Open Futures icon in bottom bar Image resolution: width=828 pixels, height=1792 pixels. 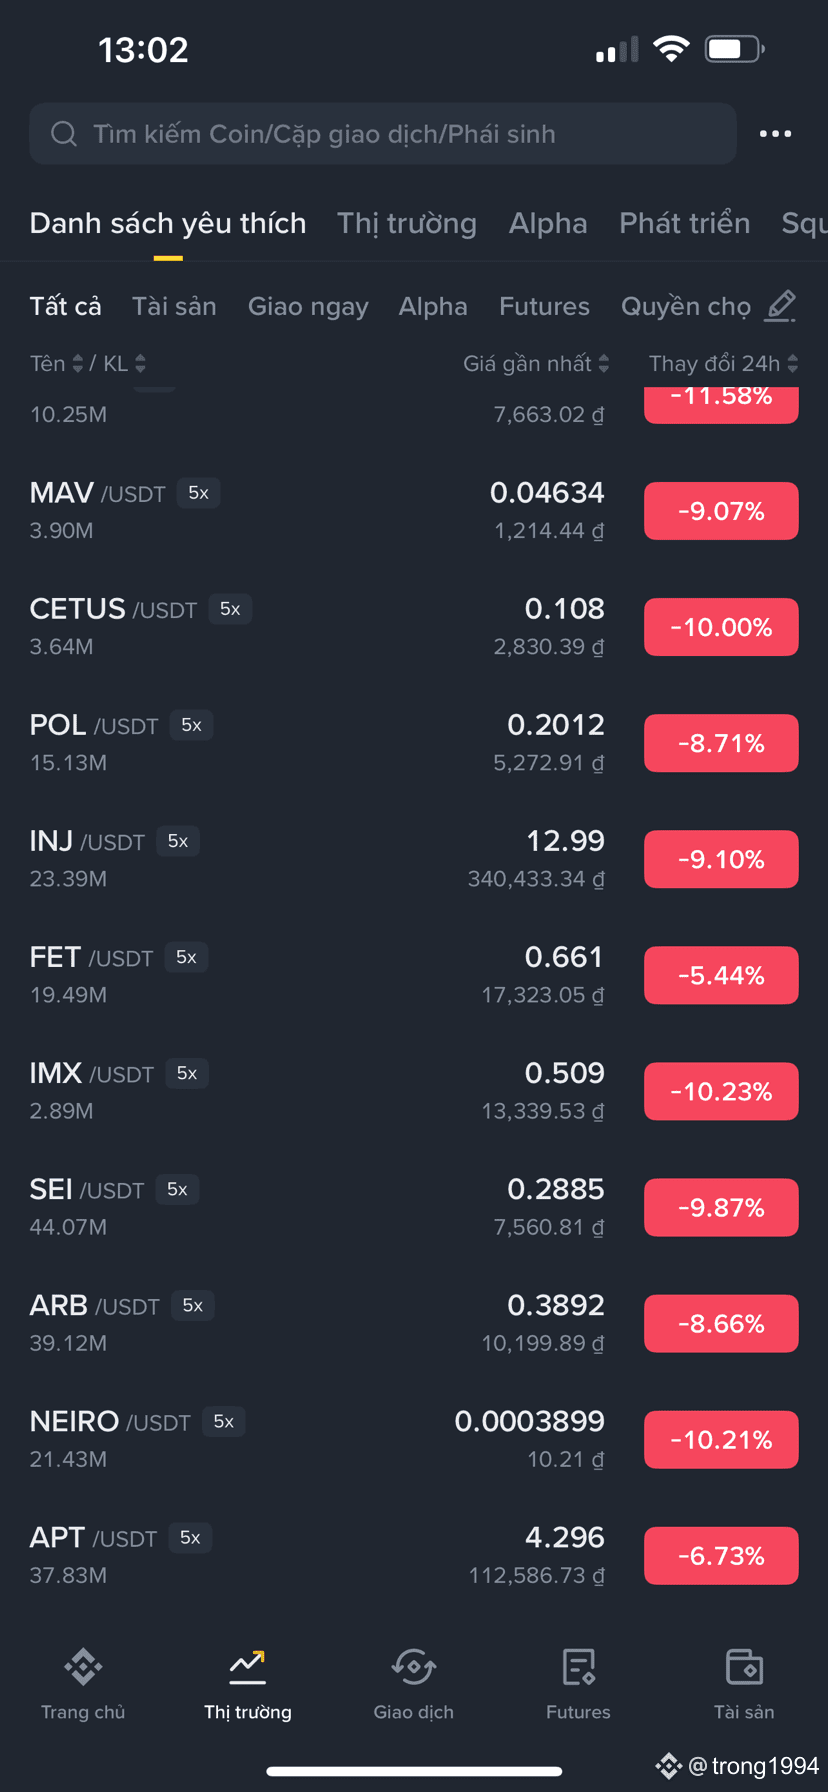coord(578,1667)
